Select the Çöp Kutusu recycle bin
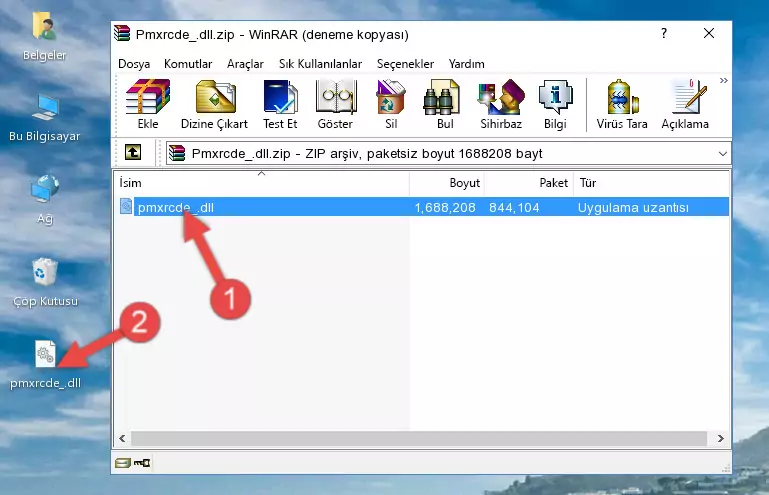The image size is (769, 495). tap(45, 282)
